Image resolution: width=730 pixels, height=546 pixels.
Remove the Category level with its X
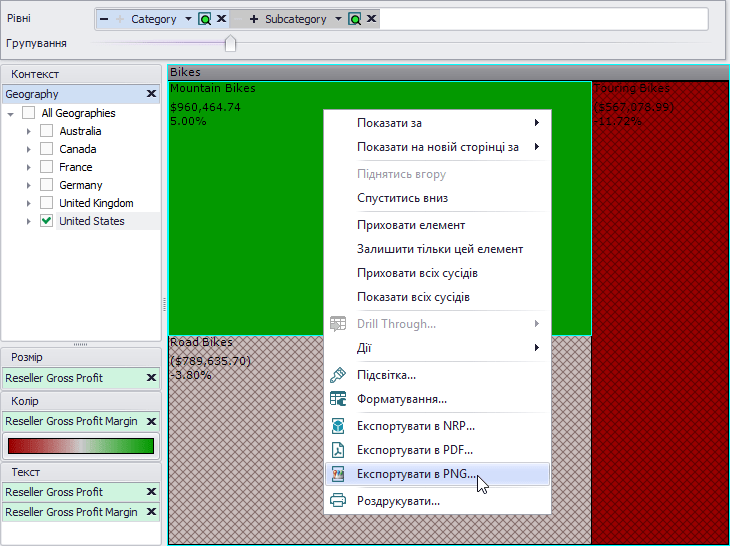[222, 19]
